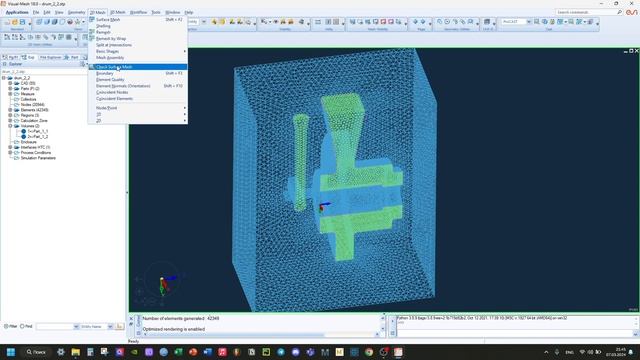640x360 pixels.
Task: Open Windows Settings from the taskbar
Action: [x=61, y=352]
